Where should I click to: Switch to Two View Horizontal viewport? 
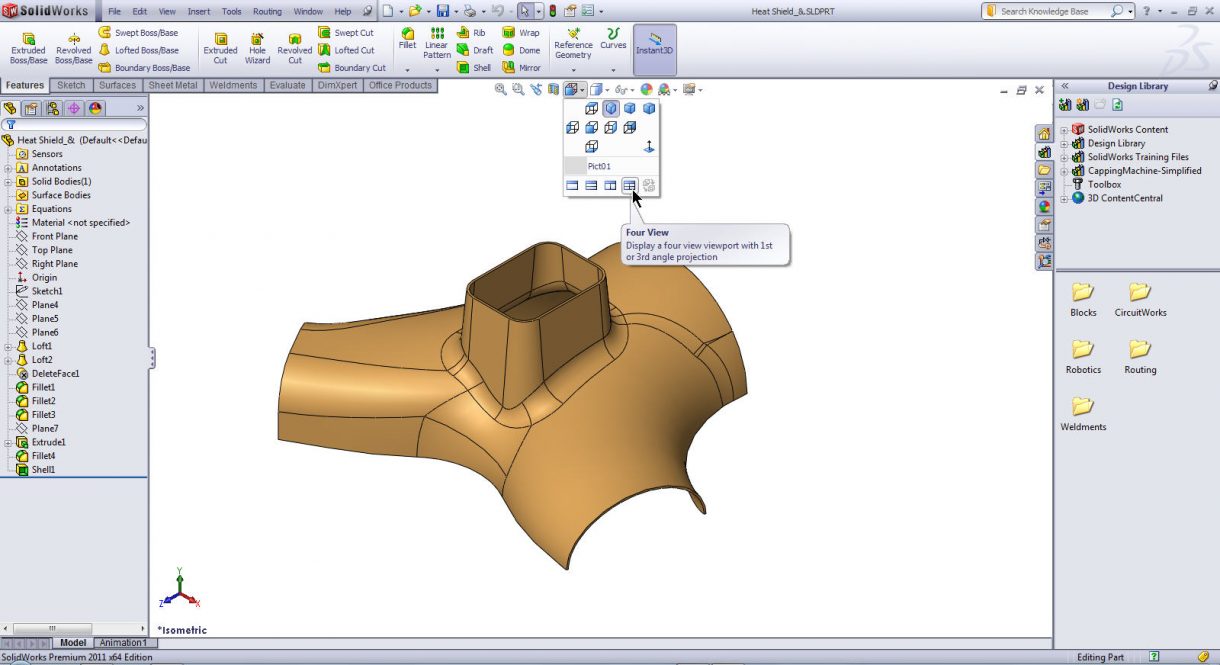591,185
